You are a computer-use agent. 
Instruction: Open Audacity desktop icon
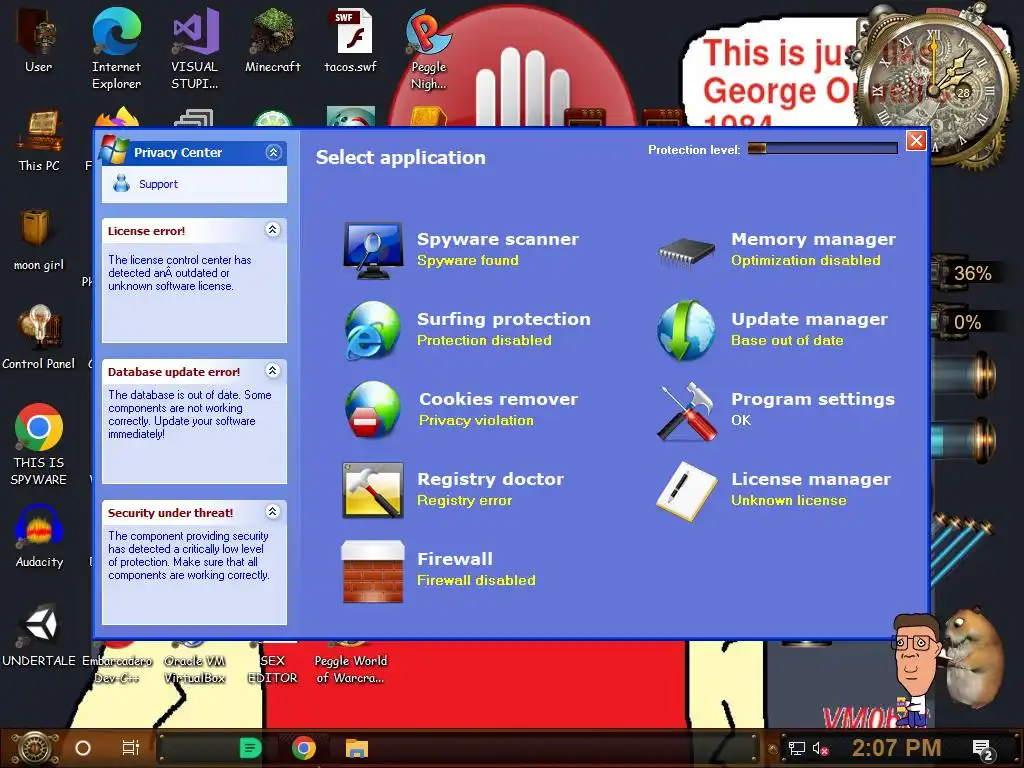point(39,536)
